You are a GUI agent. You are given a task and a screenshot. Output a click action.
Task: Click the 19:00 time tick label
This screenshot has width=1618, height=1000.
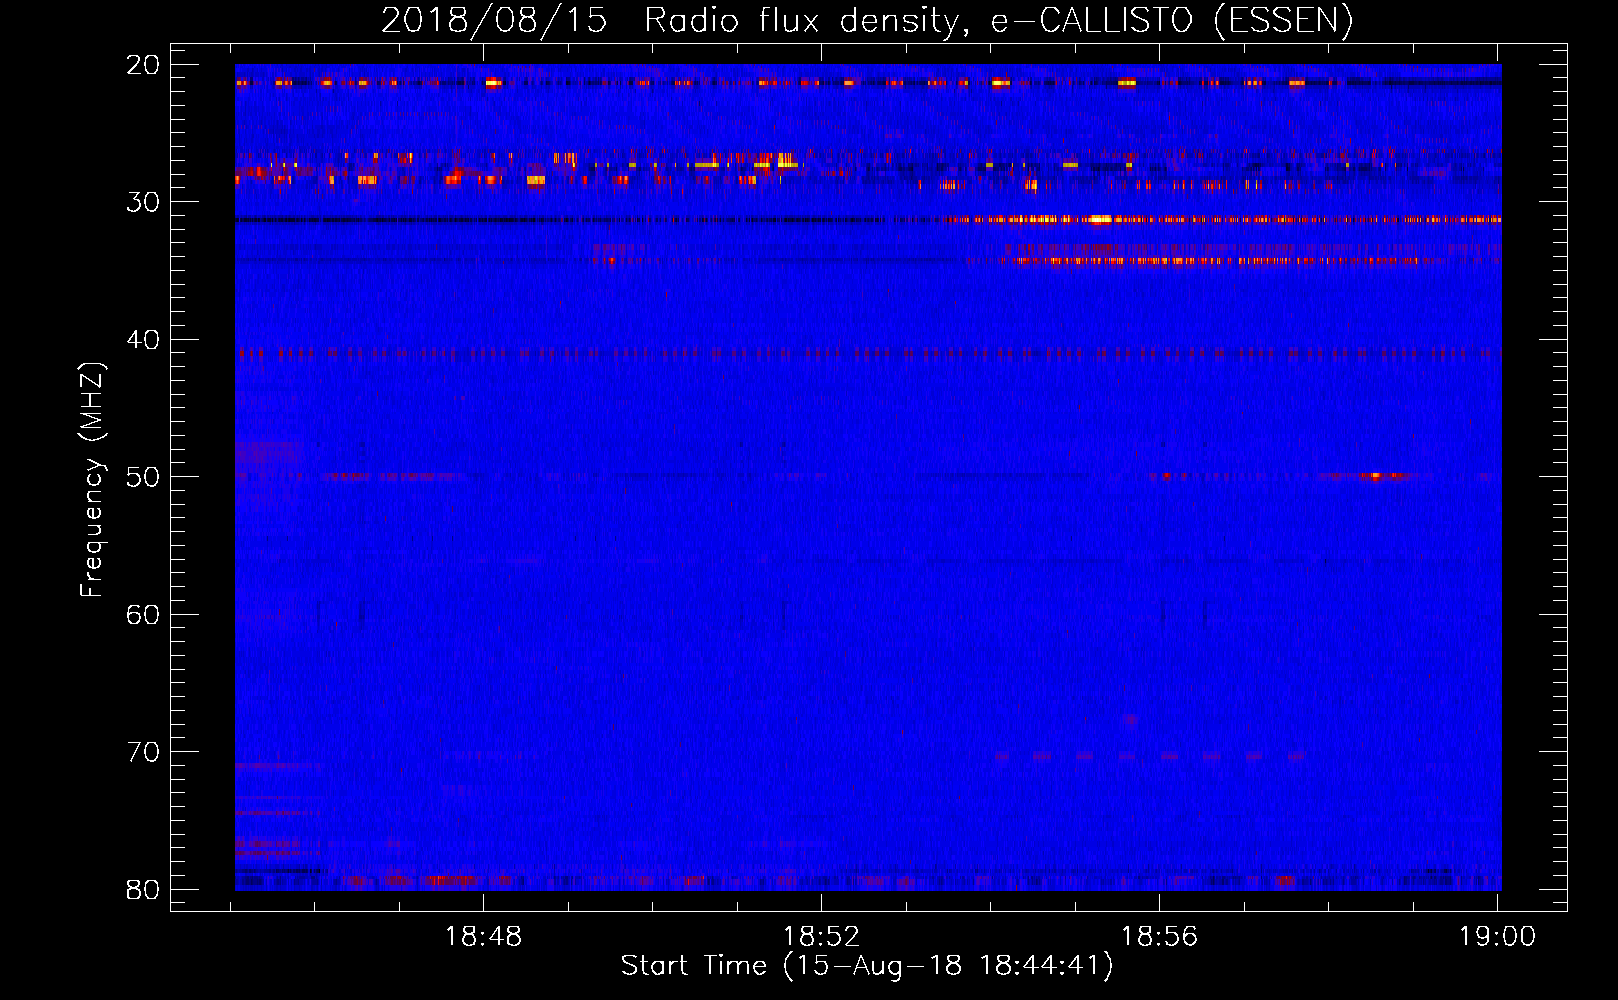[x=1497, y=937]
